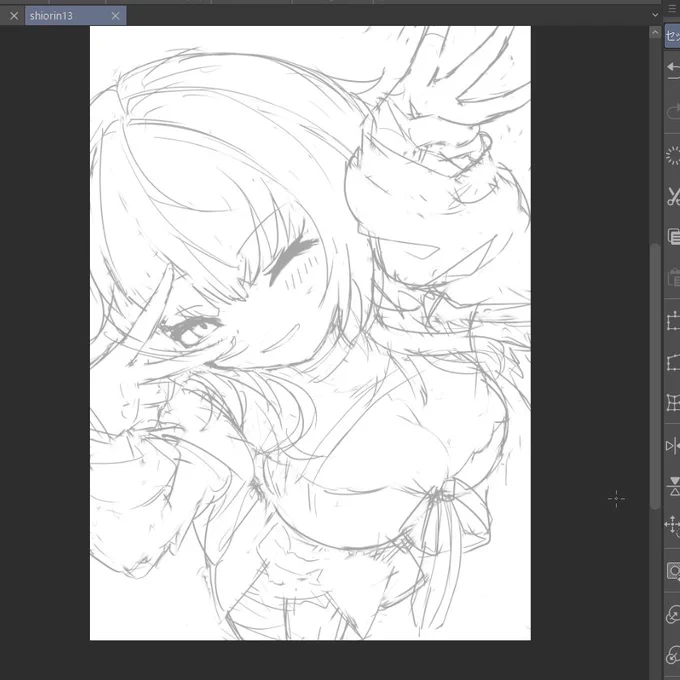Choose the Scale/Rotate transform icon

(673, 321)
